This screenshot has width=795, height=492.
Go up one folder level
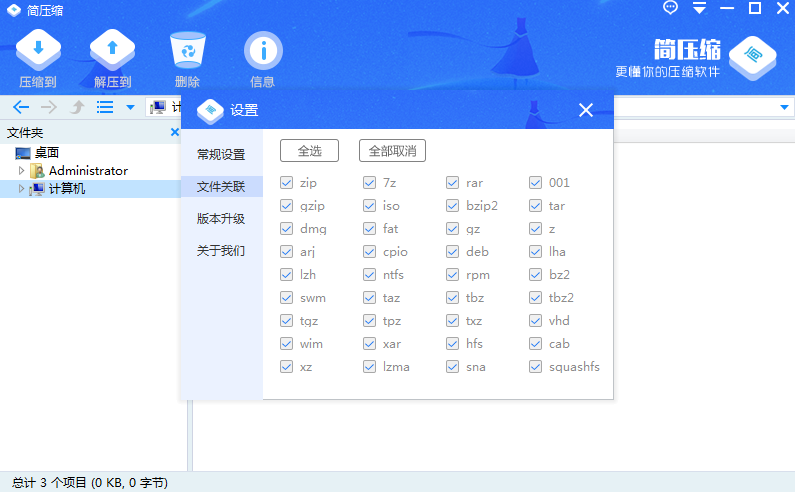tap(77, 107)
